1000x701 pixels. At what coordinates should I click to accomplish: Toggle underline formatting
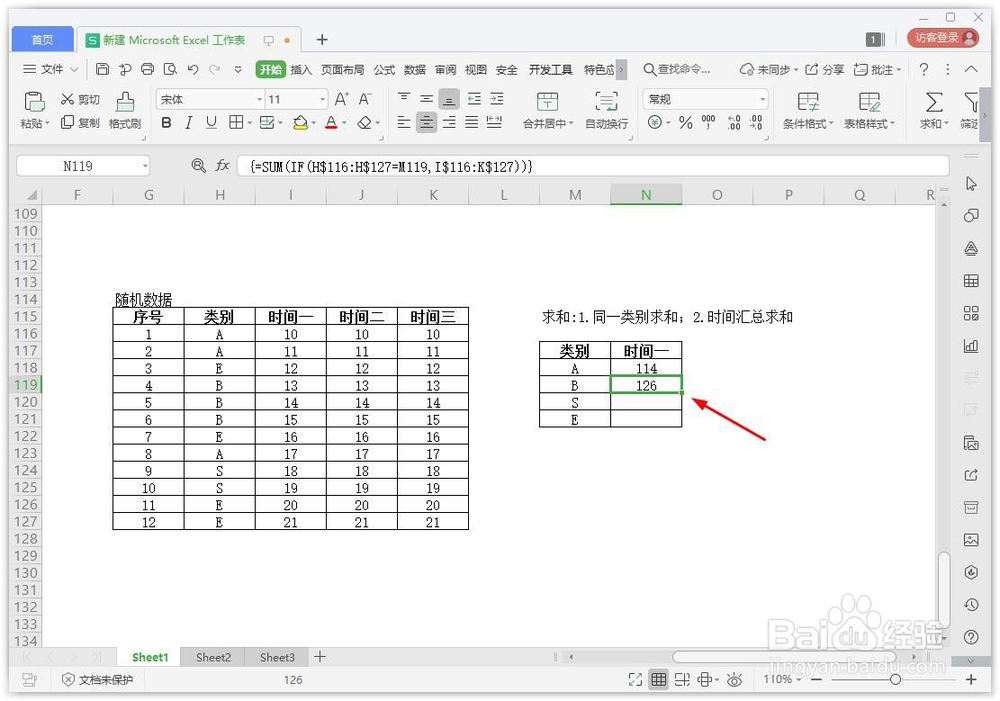pos(211,122)
